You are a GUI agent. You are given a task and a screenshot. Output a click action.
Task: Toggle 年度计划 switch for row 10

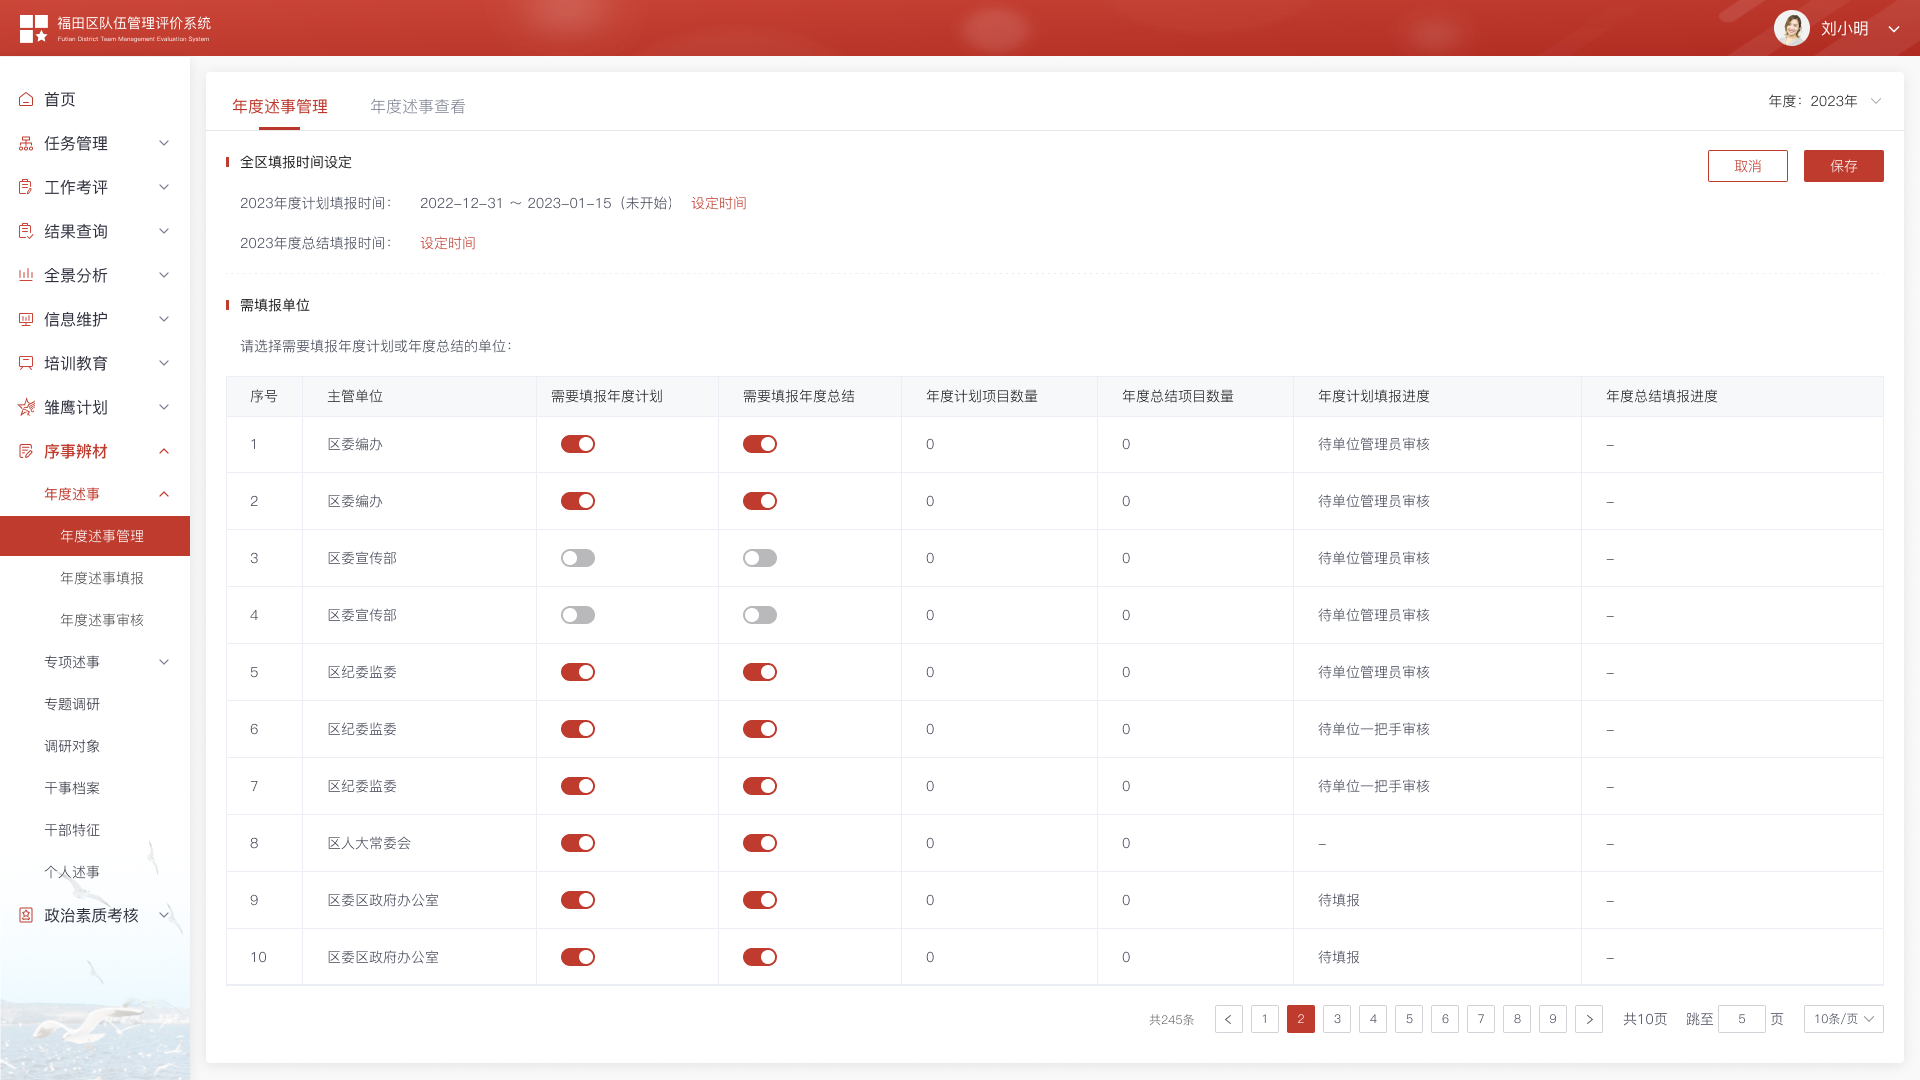(578, 957)
